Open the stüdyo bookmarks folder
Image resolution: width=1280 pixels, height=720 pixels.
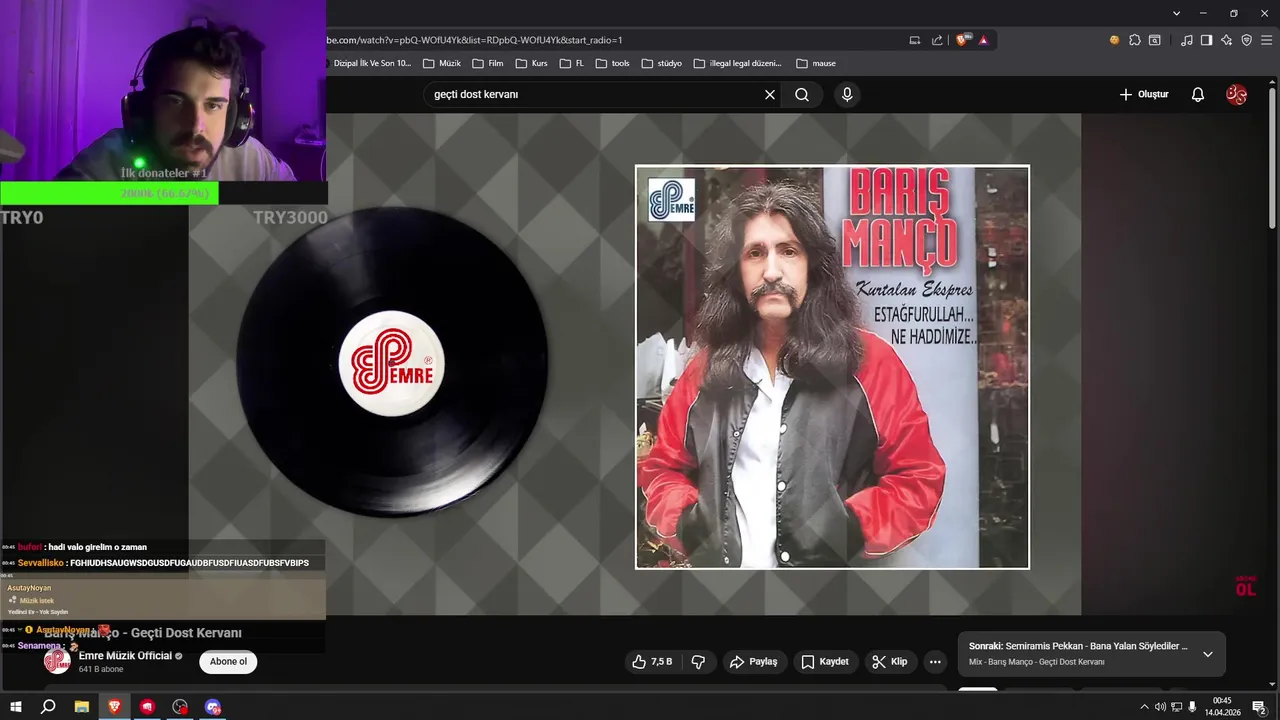[x=662, y=63]
